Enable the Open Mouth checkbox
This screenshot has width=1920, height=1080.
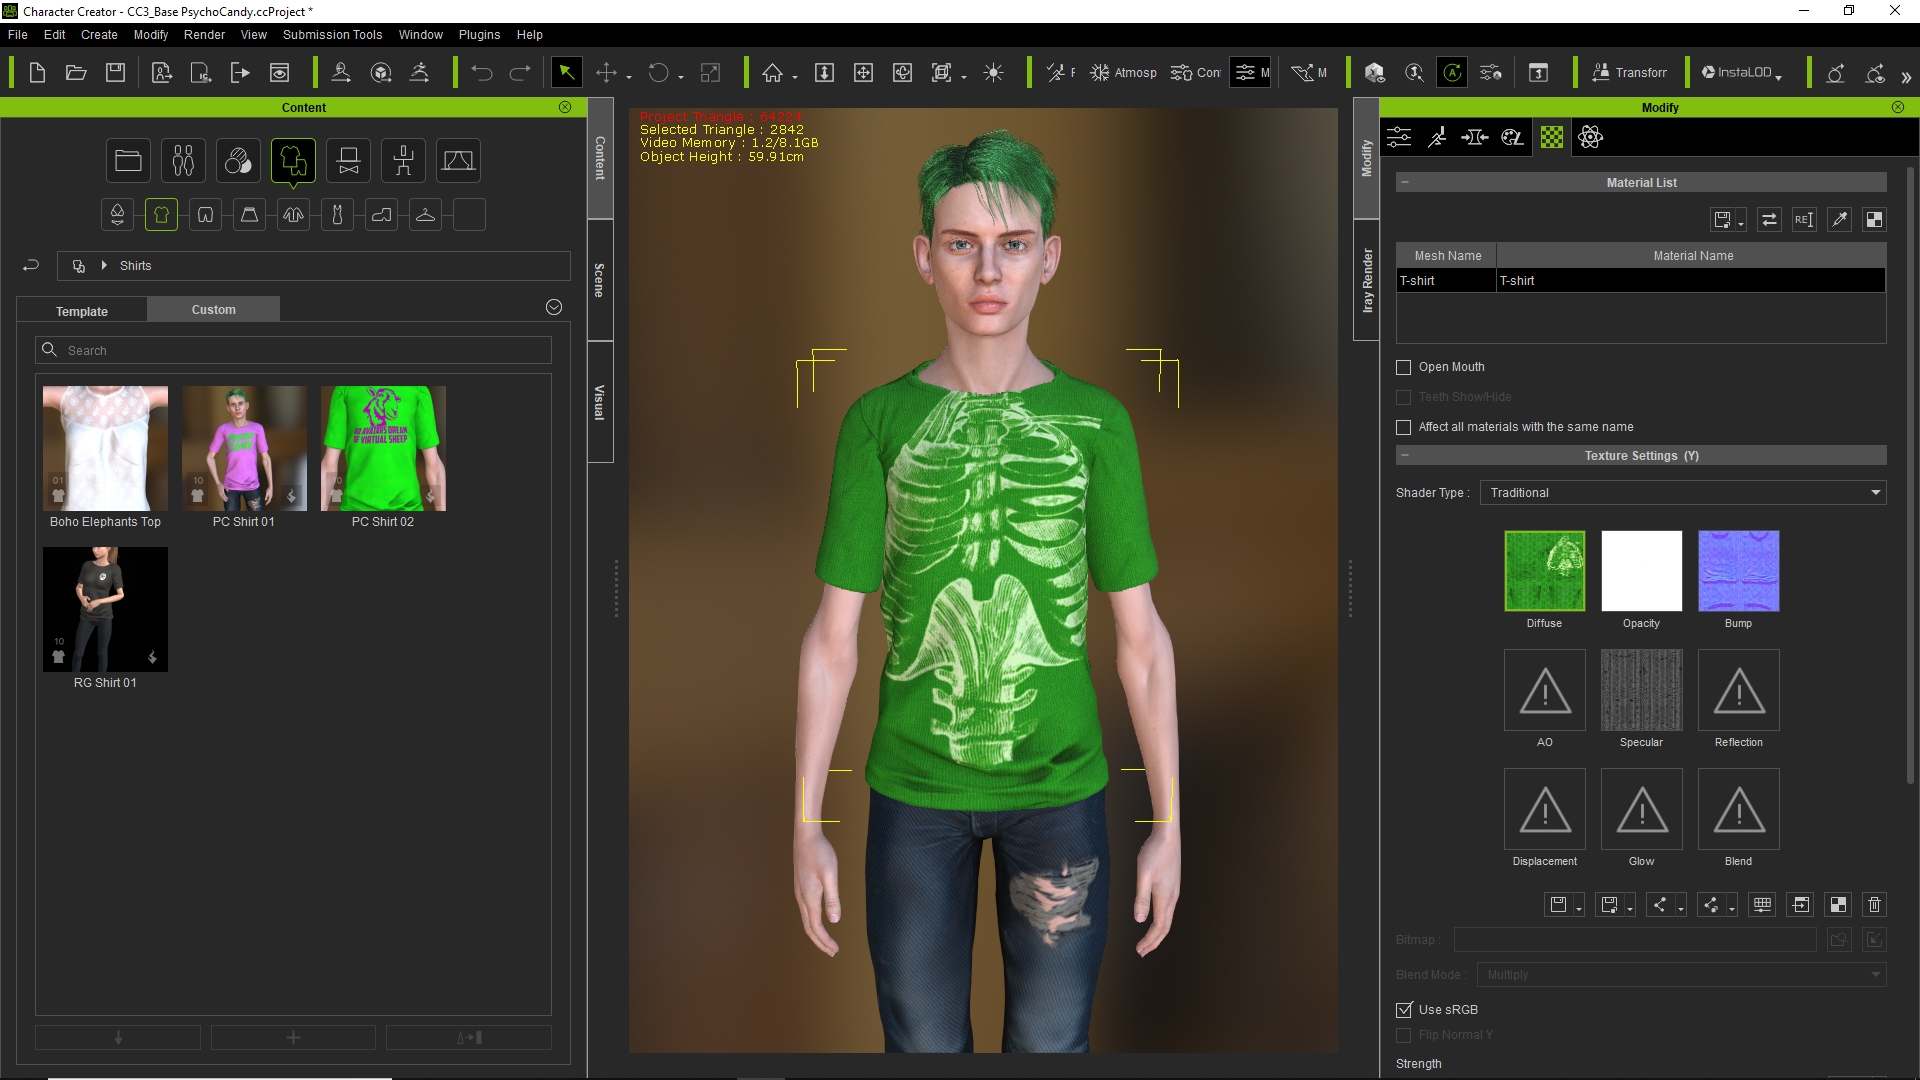coord(1404,367)
